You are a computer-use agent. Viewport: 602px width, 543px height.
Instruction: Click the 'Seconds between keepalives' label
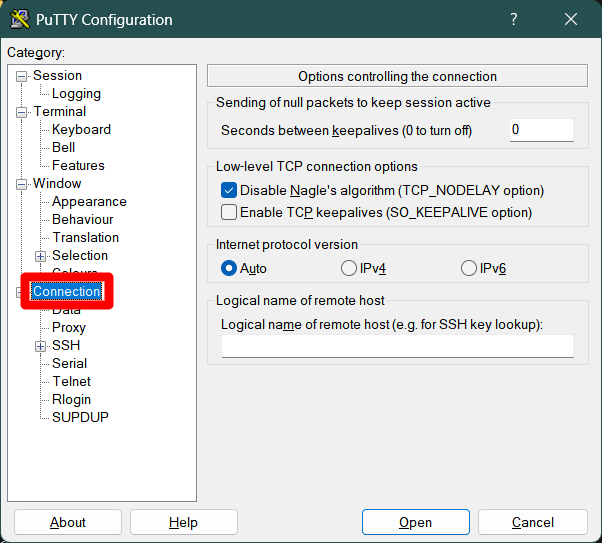(x=346, y=131)
